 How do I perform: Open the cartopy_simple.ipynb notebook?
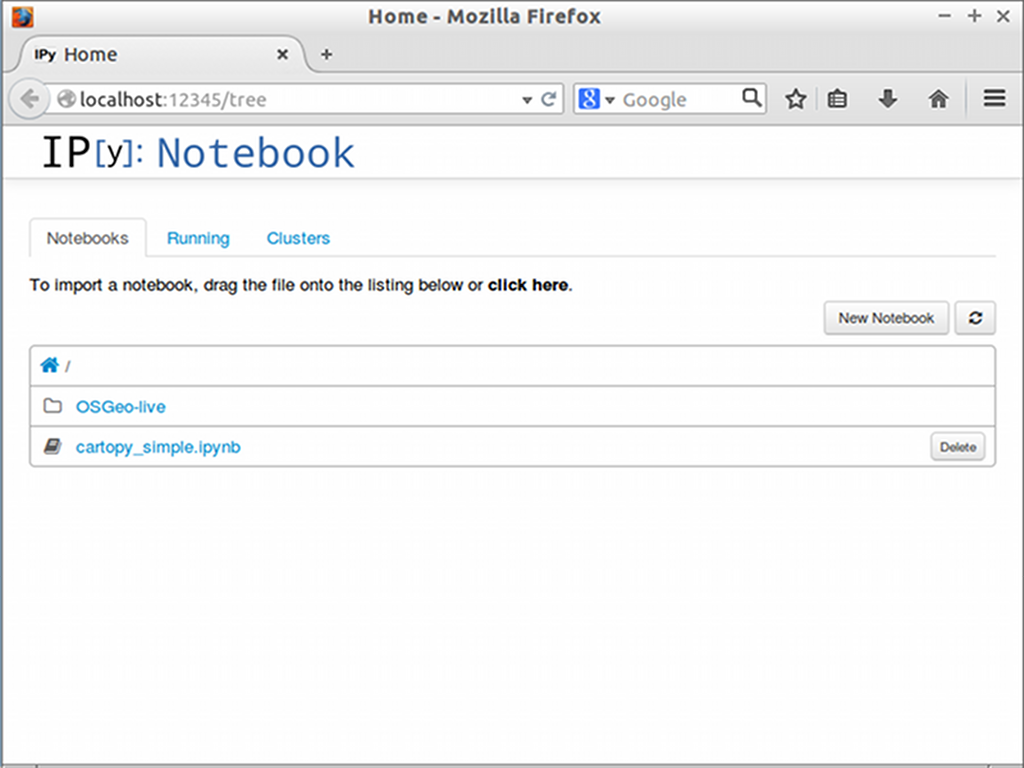point(158,447)
